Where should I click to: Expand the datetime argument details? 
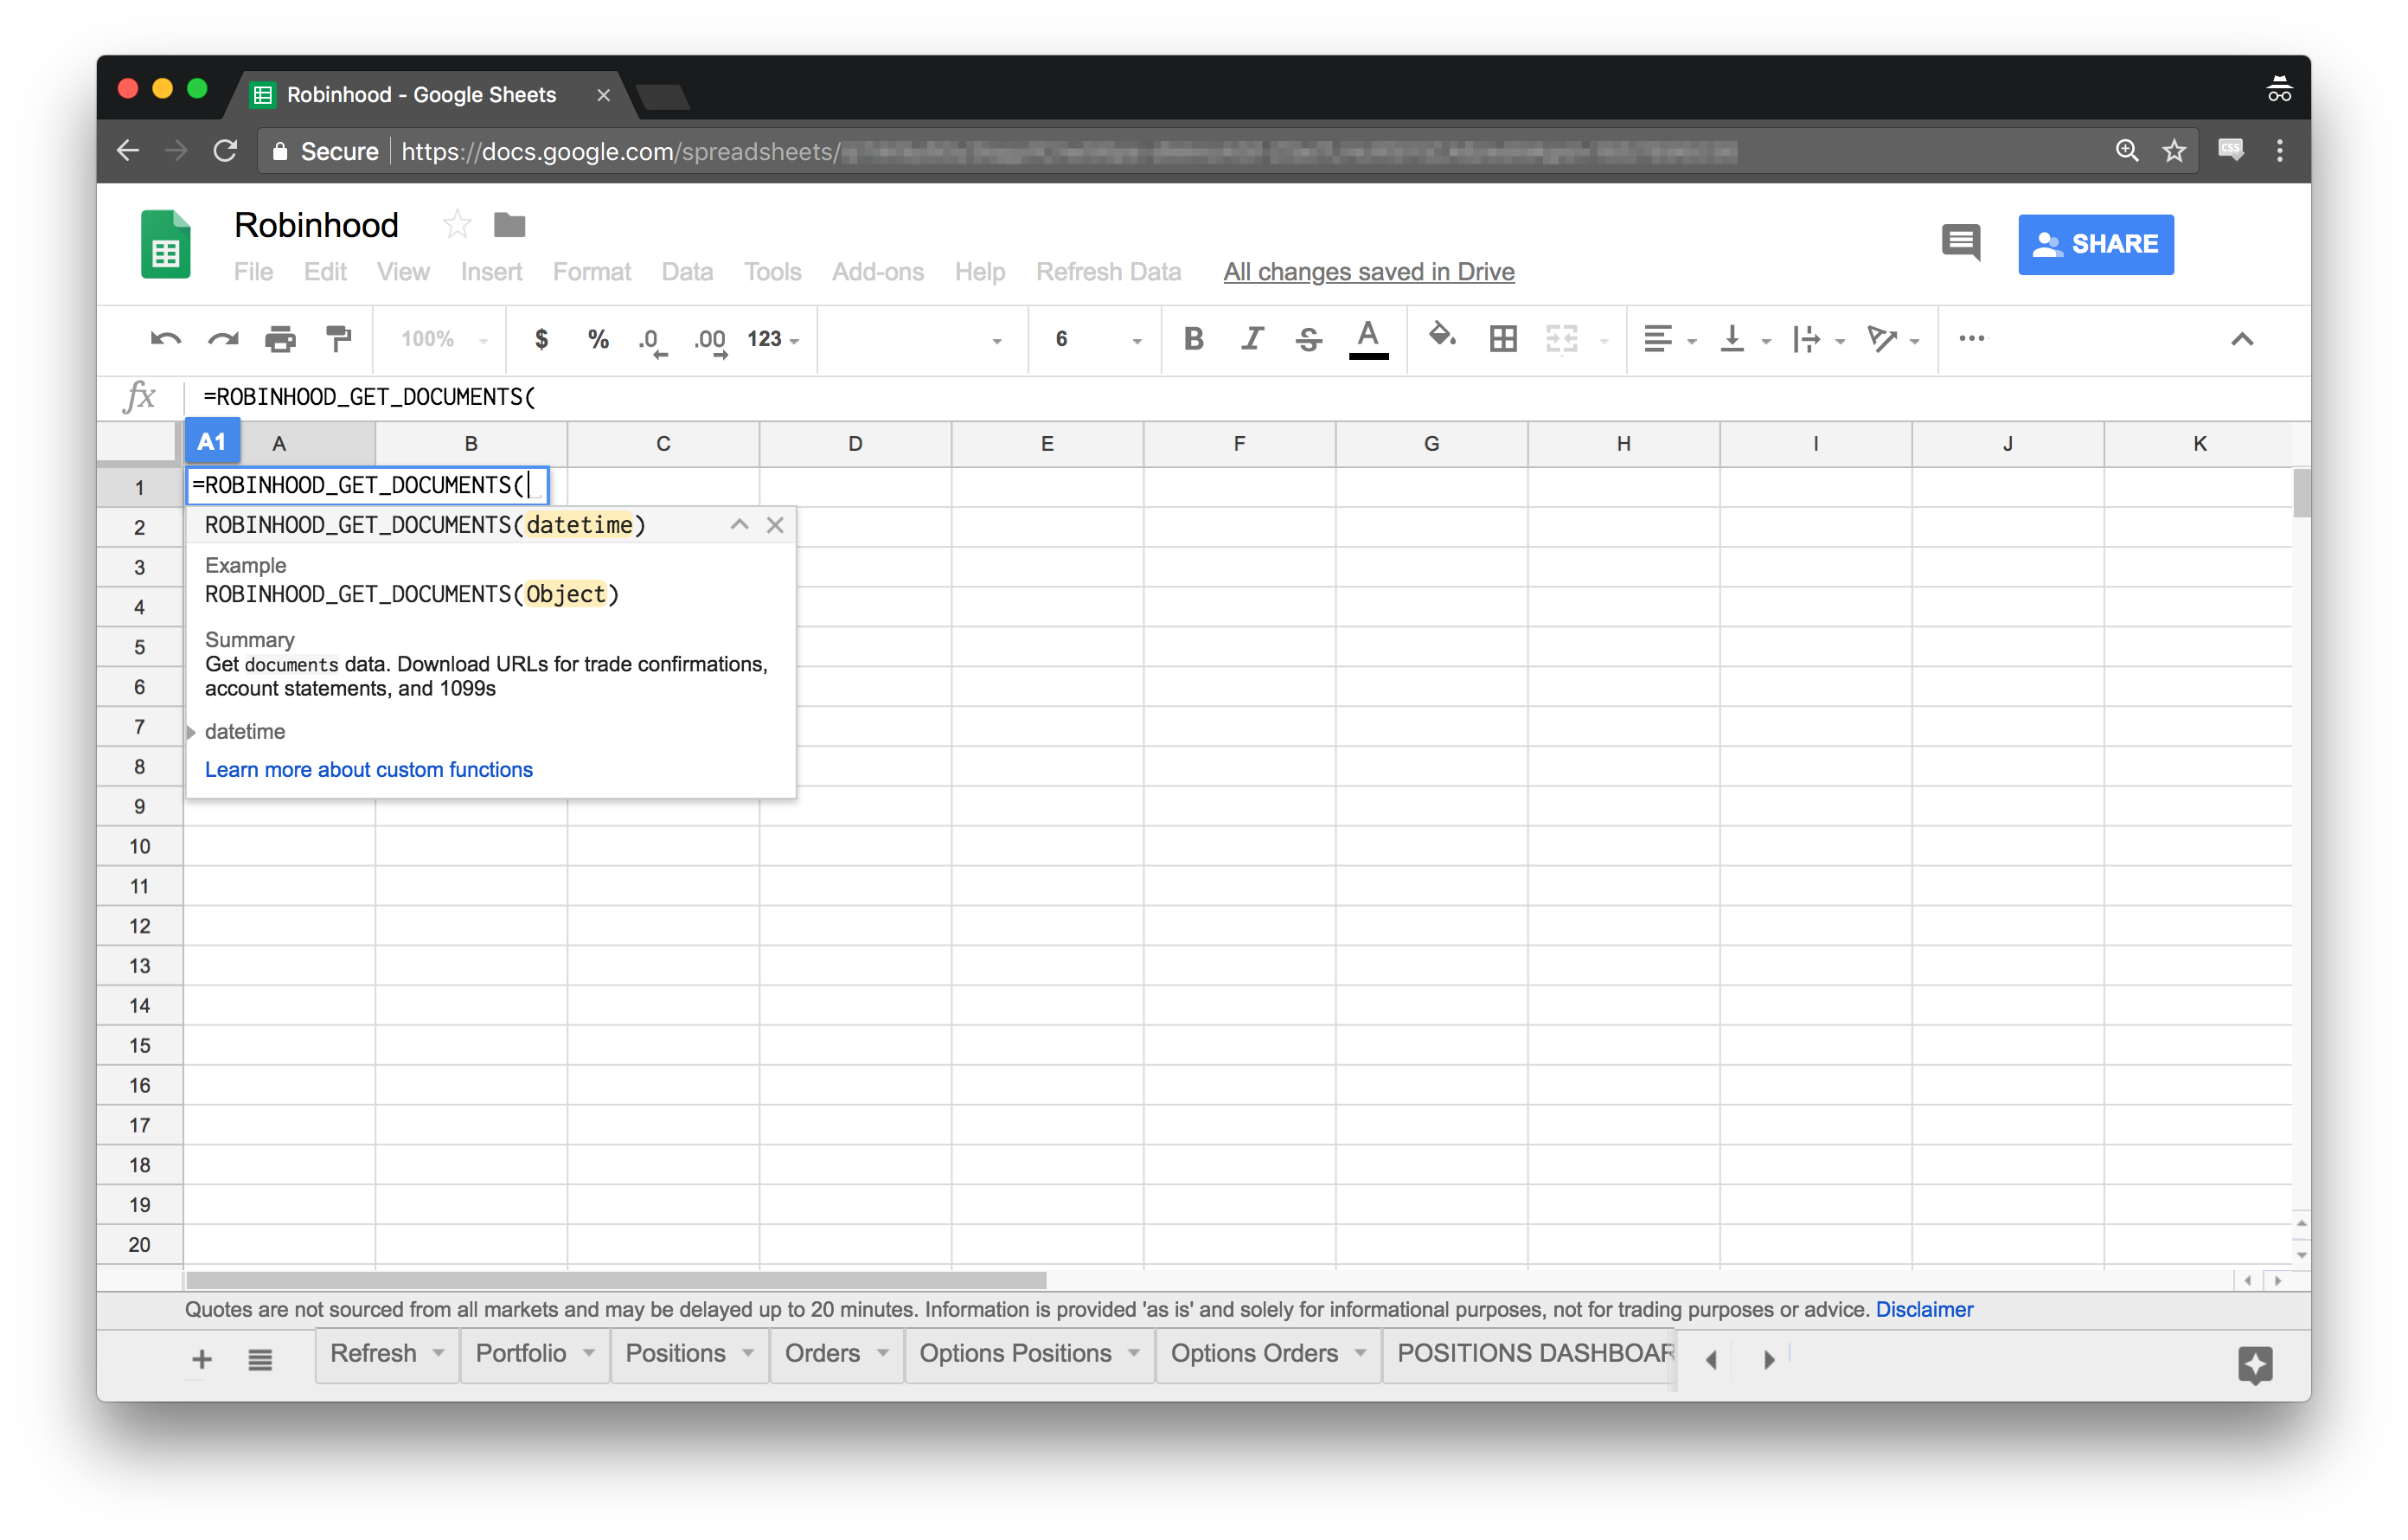click(191, 732)
